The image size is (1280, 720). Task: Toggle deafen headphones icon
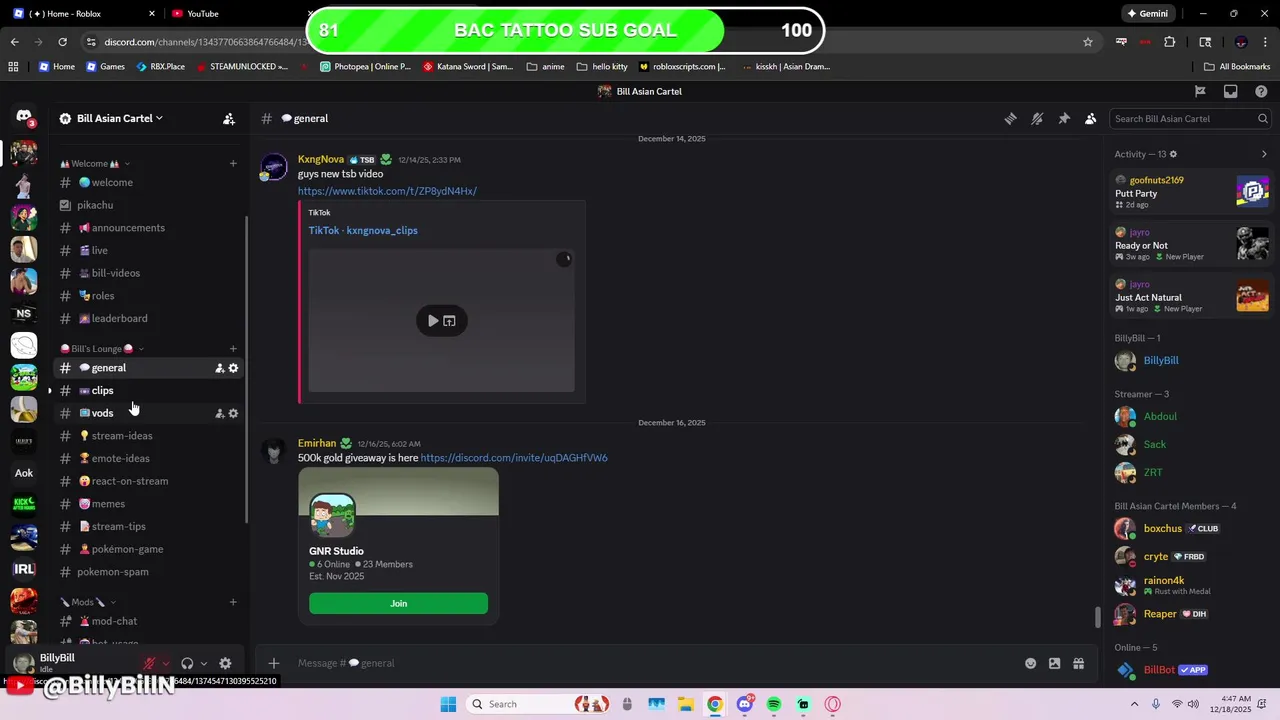tap(187, 663)
